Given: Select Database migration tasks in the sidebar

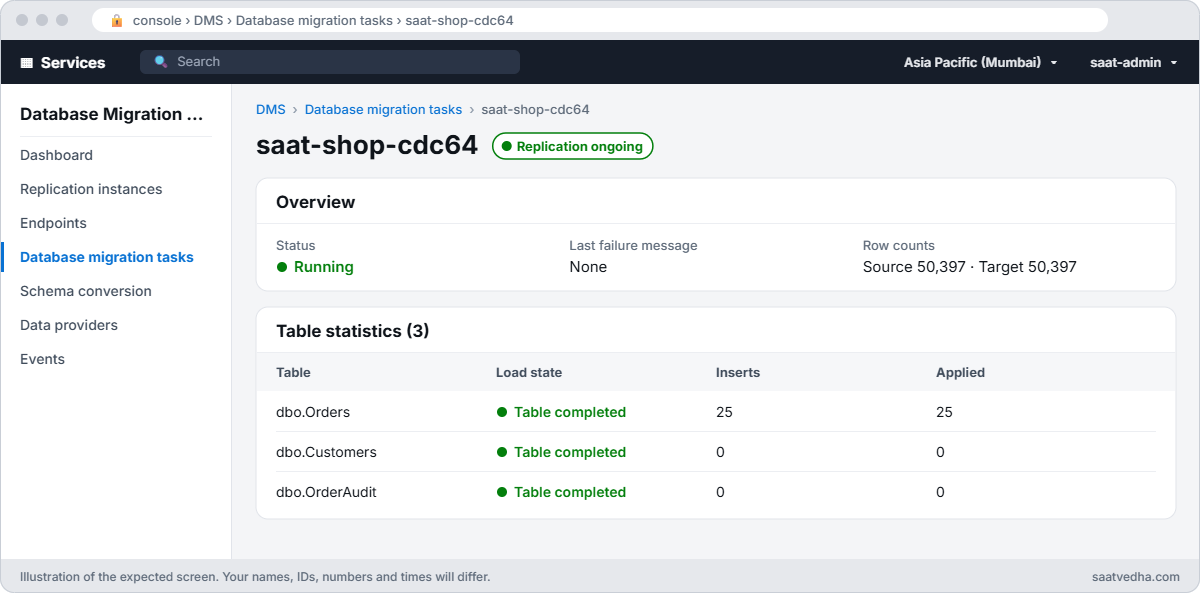Looking at the screenshot, I should coord(107,257).
